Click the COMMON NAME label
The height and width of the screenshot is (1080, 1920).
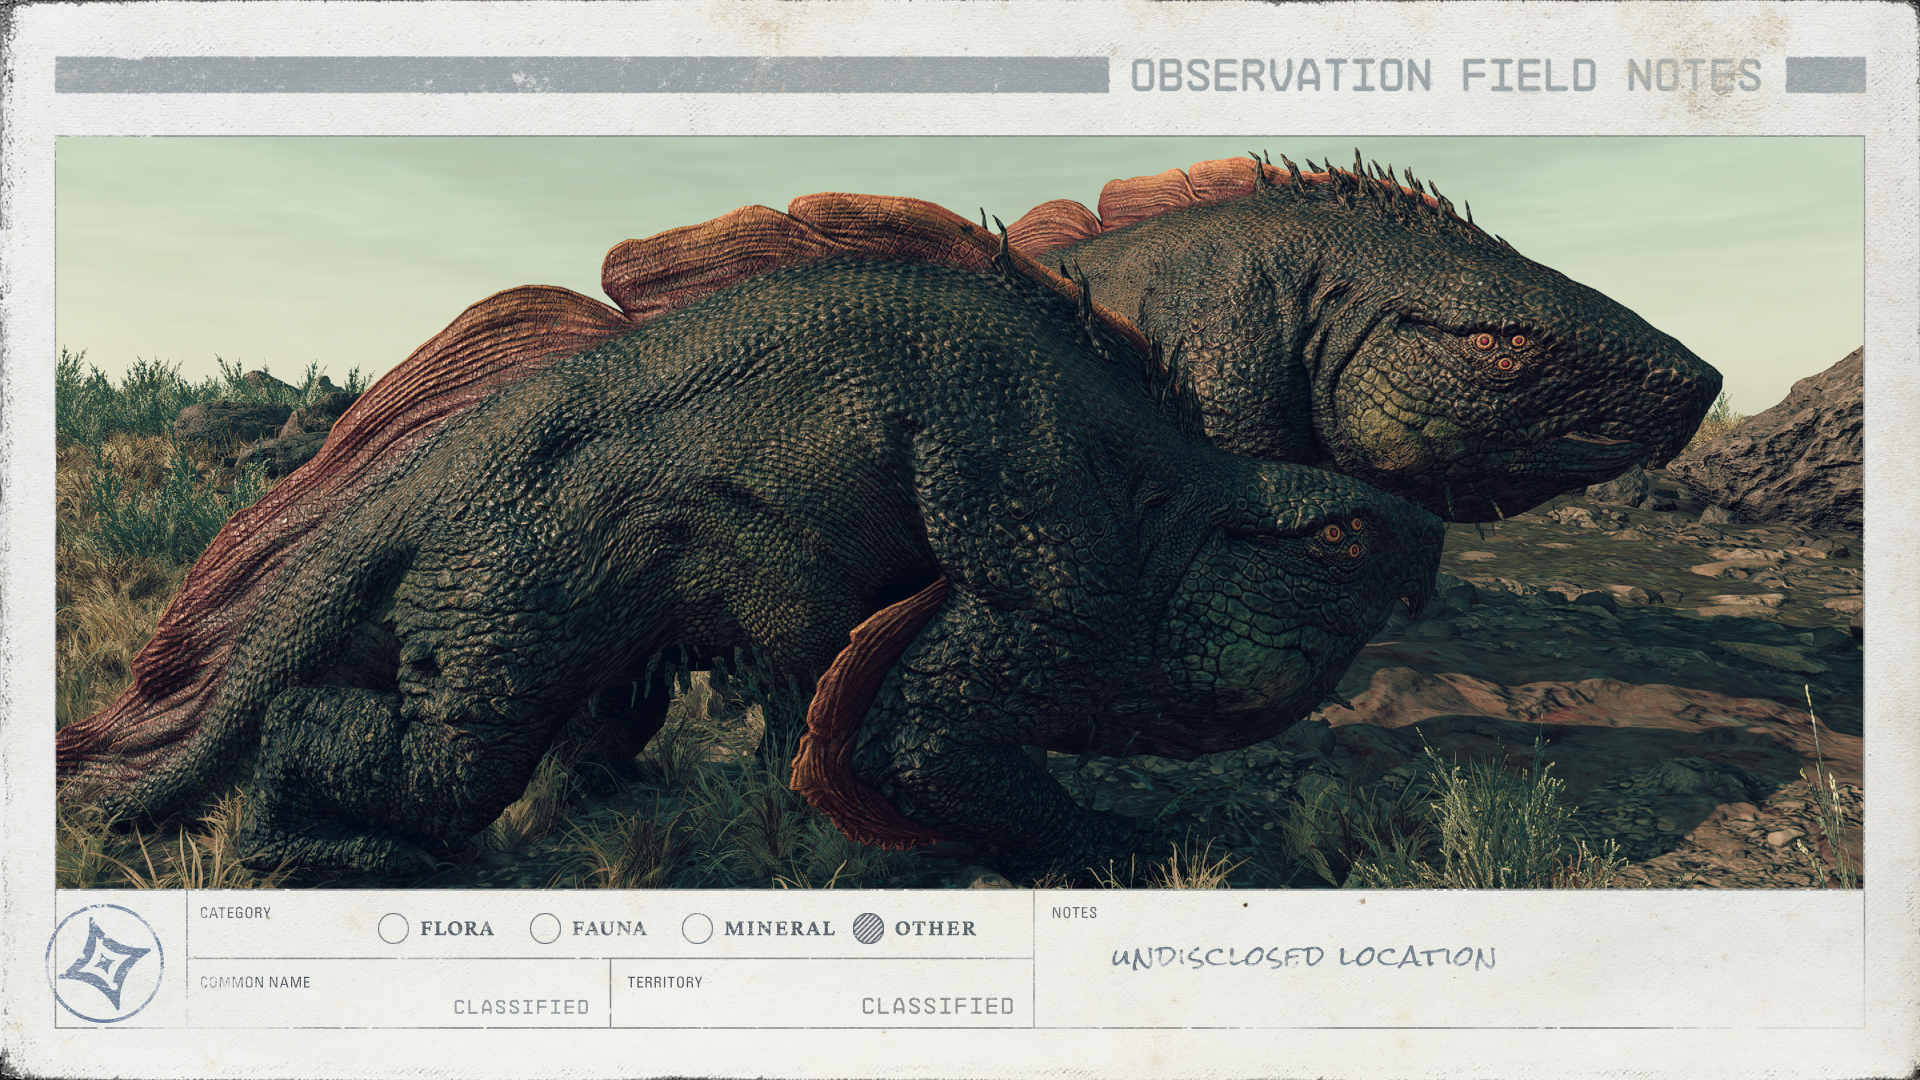point(255,983)
